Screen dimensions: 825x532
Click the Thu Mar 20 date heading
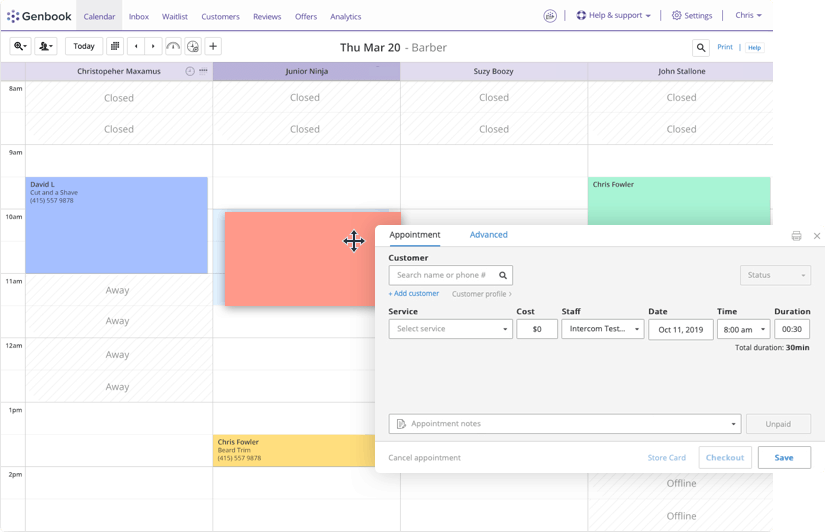click(x=370, y=47)
